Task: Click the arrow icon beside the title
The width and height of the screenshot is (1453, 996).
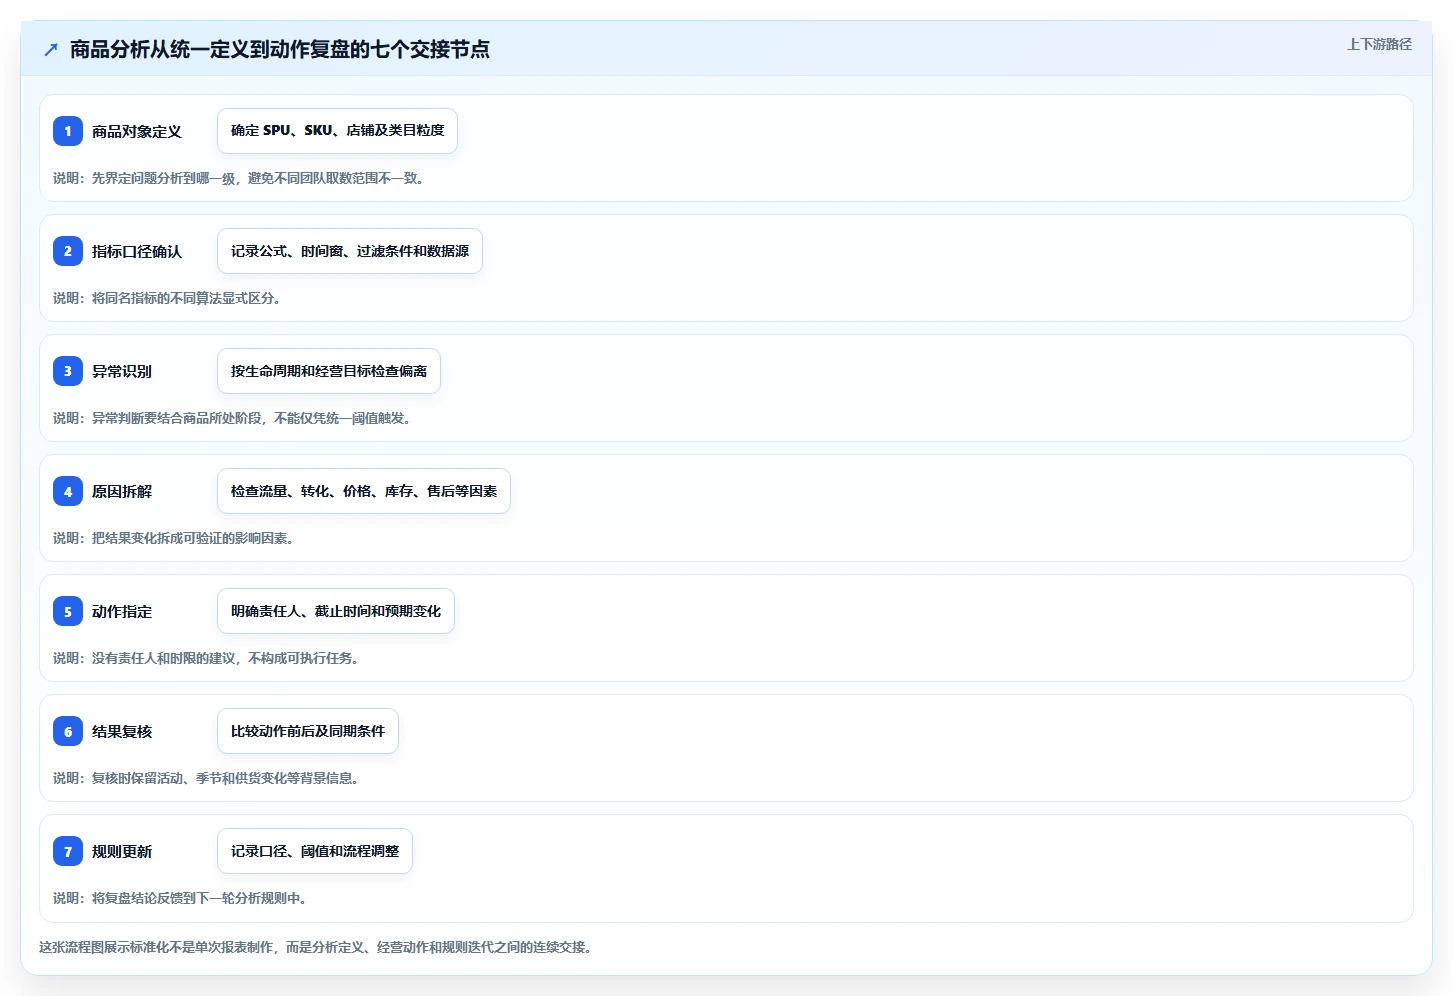Action: 51,49
